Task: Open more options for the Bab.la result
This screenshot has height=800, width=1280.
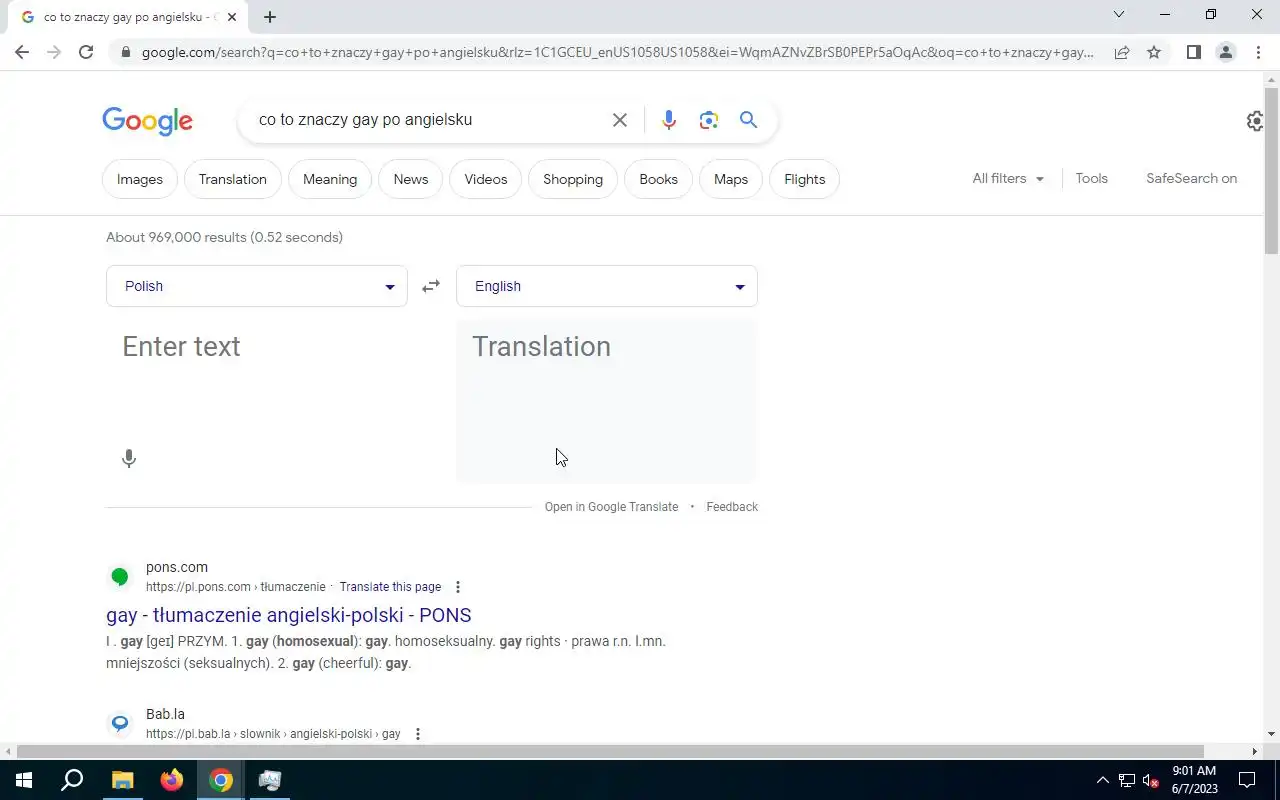Action: coord(418,734)
